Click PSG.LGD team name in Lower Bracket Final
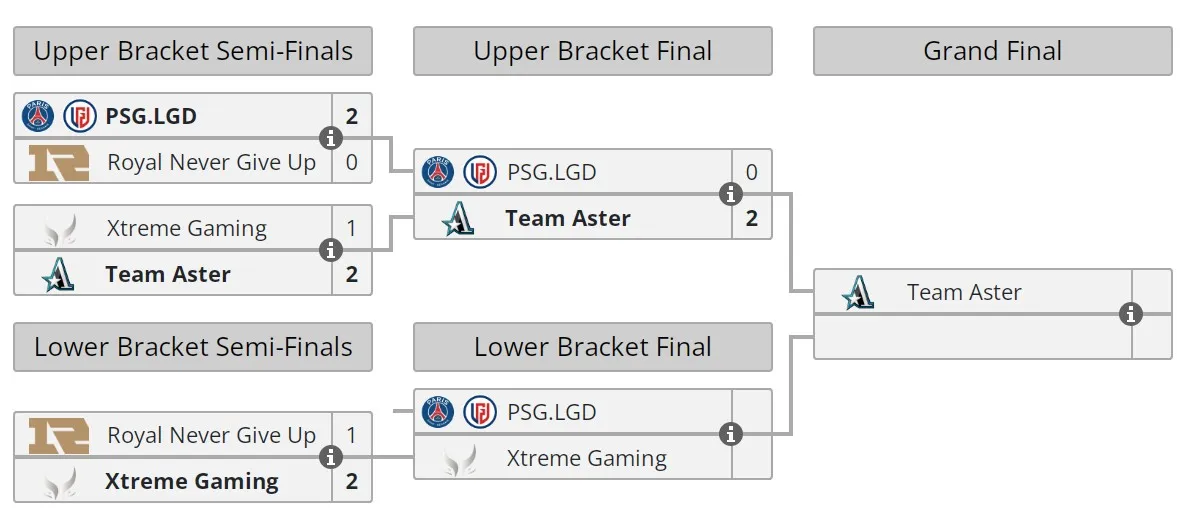The image size is (1189, 523). click(551, 412)
